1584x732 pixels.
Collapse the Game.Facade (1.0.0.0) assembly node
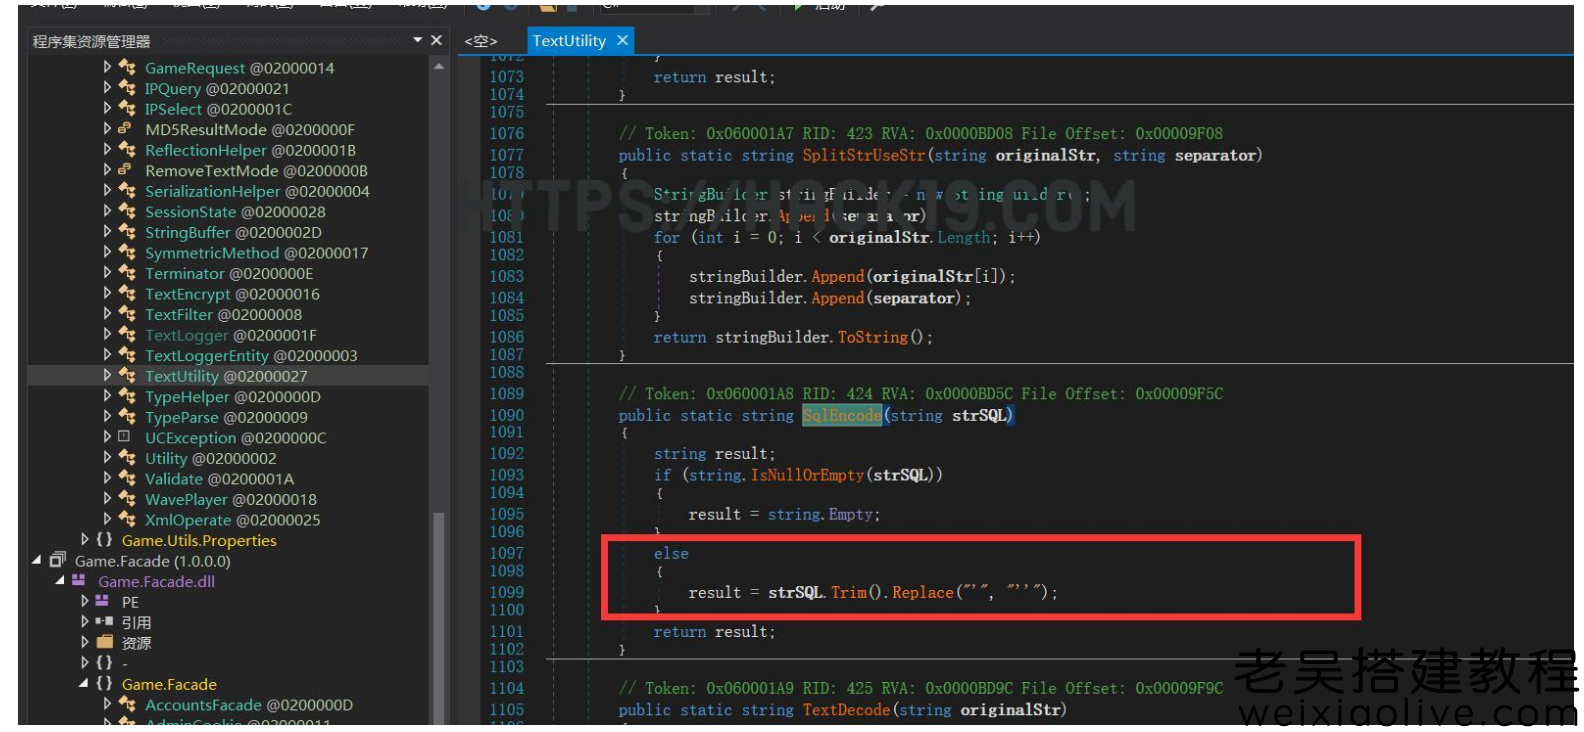point(37,561)
